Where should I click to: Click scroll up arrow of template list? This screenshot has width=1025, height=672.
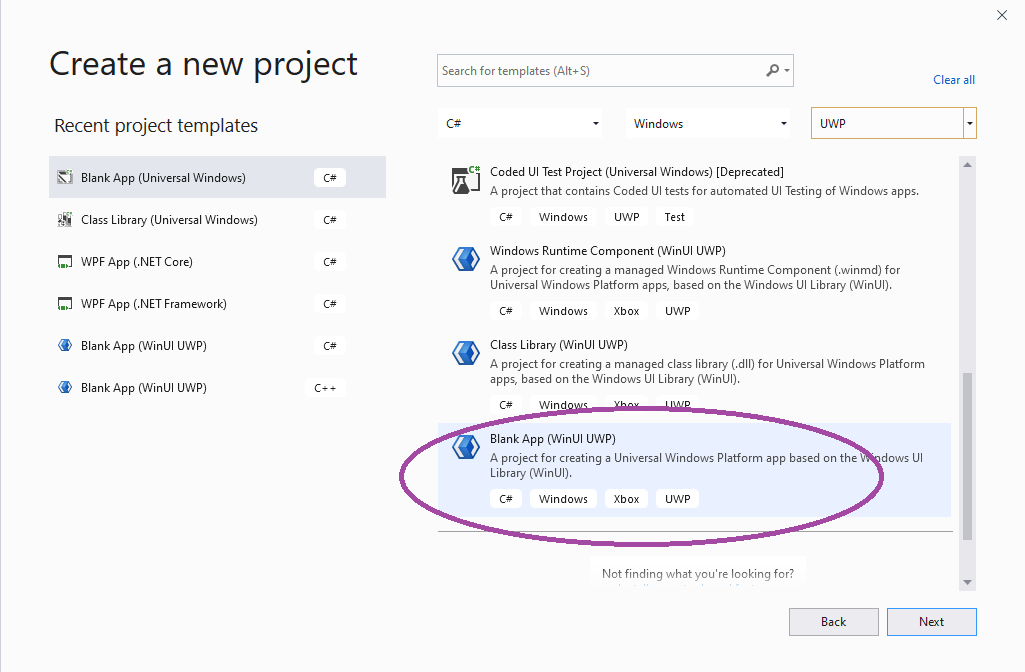click(967, 165)
